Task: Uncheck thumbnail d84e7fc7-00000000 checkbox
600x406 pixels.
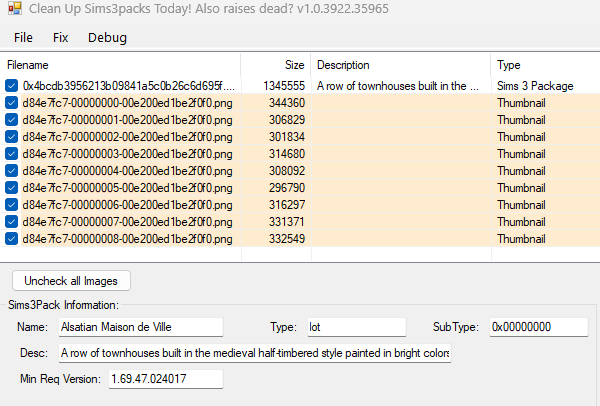Action: (x=12, y=103)
